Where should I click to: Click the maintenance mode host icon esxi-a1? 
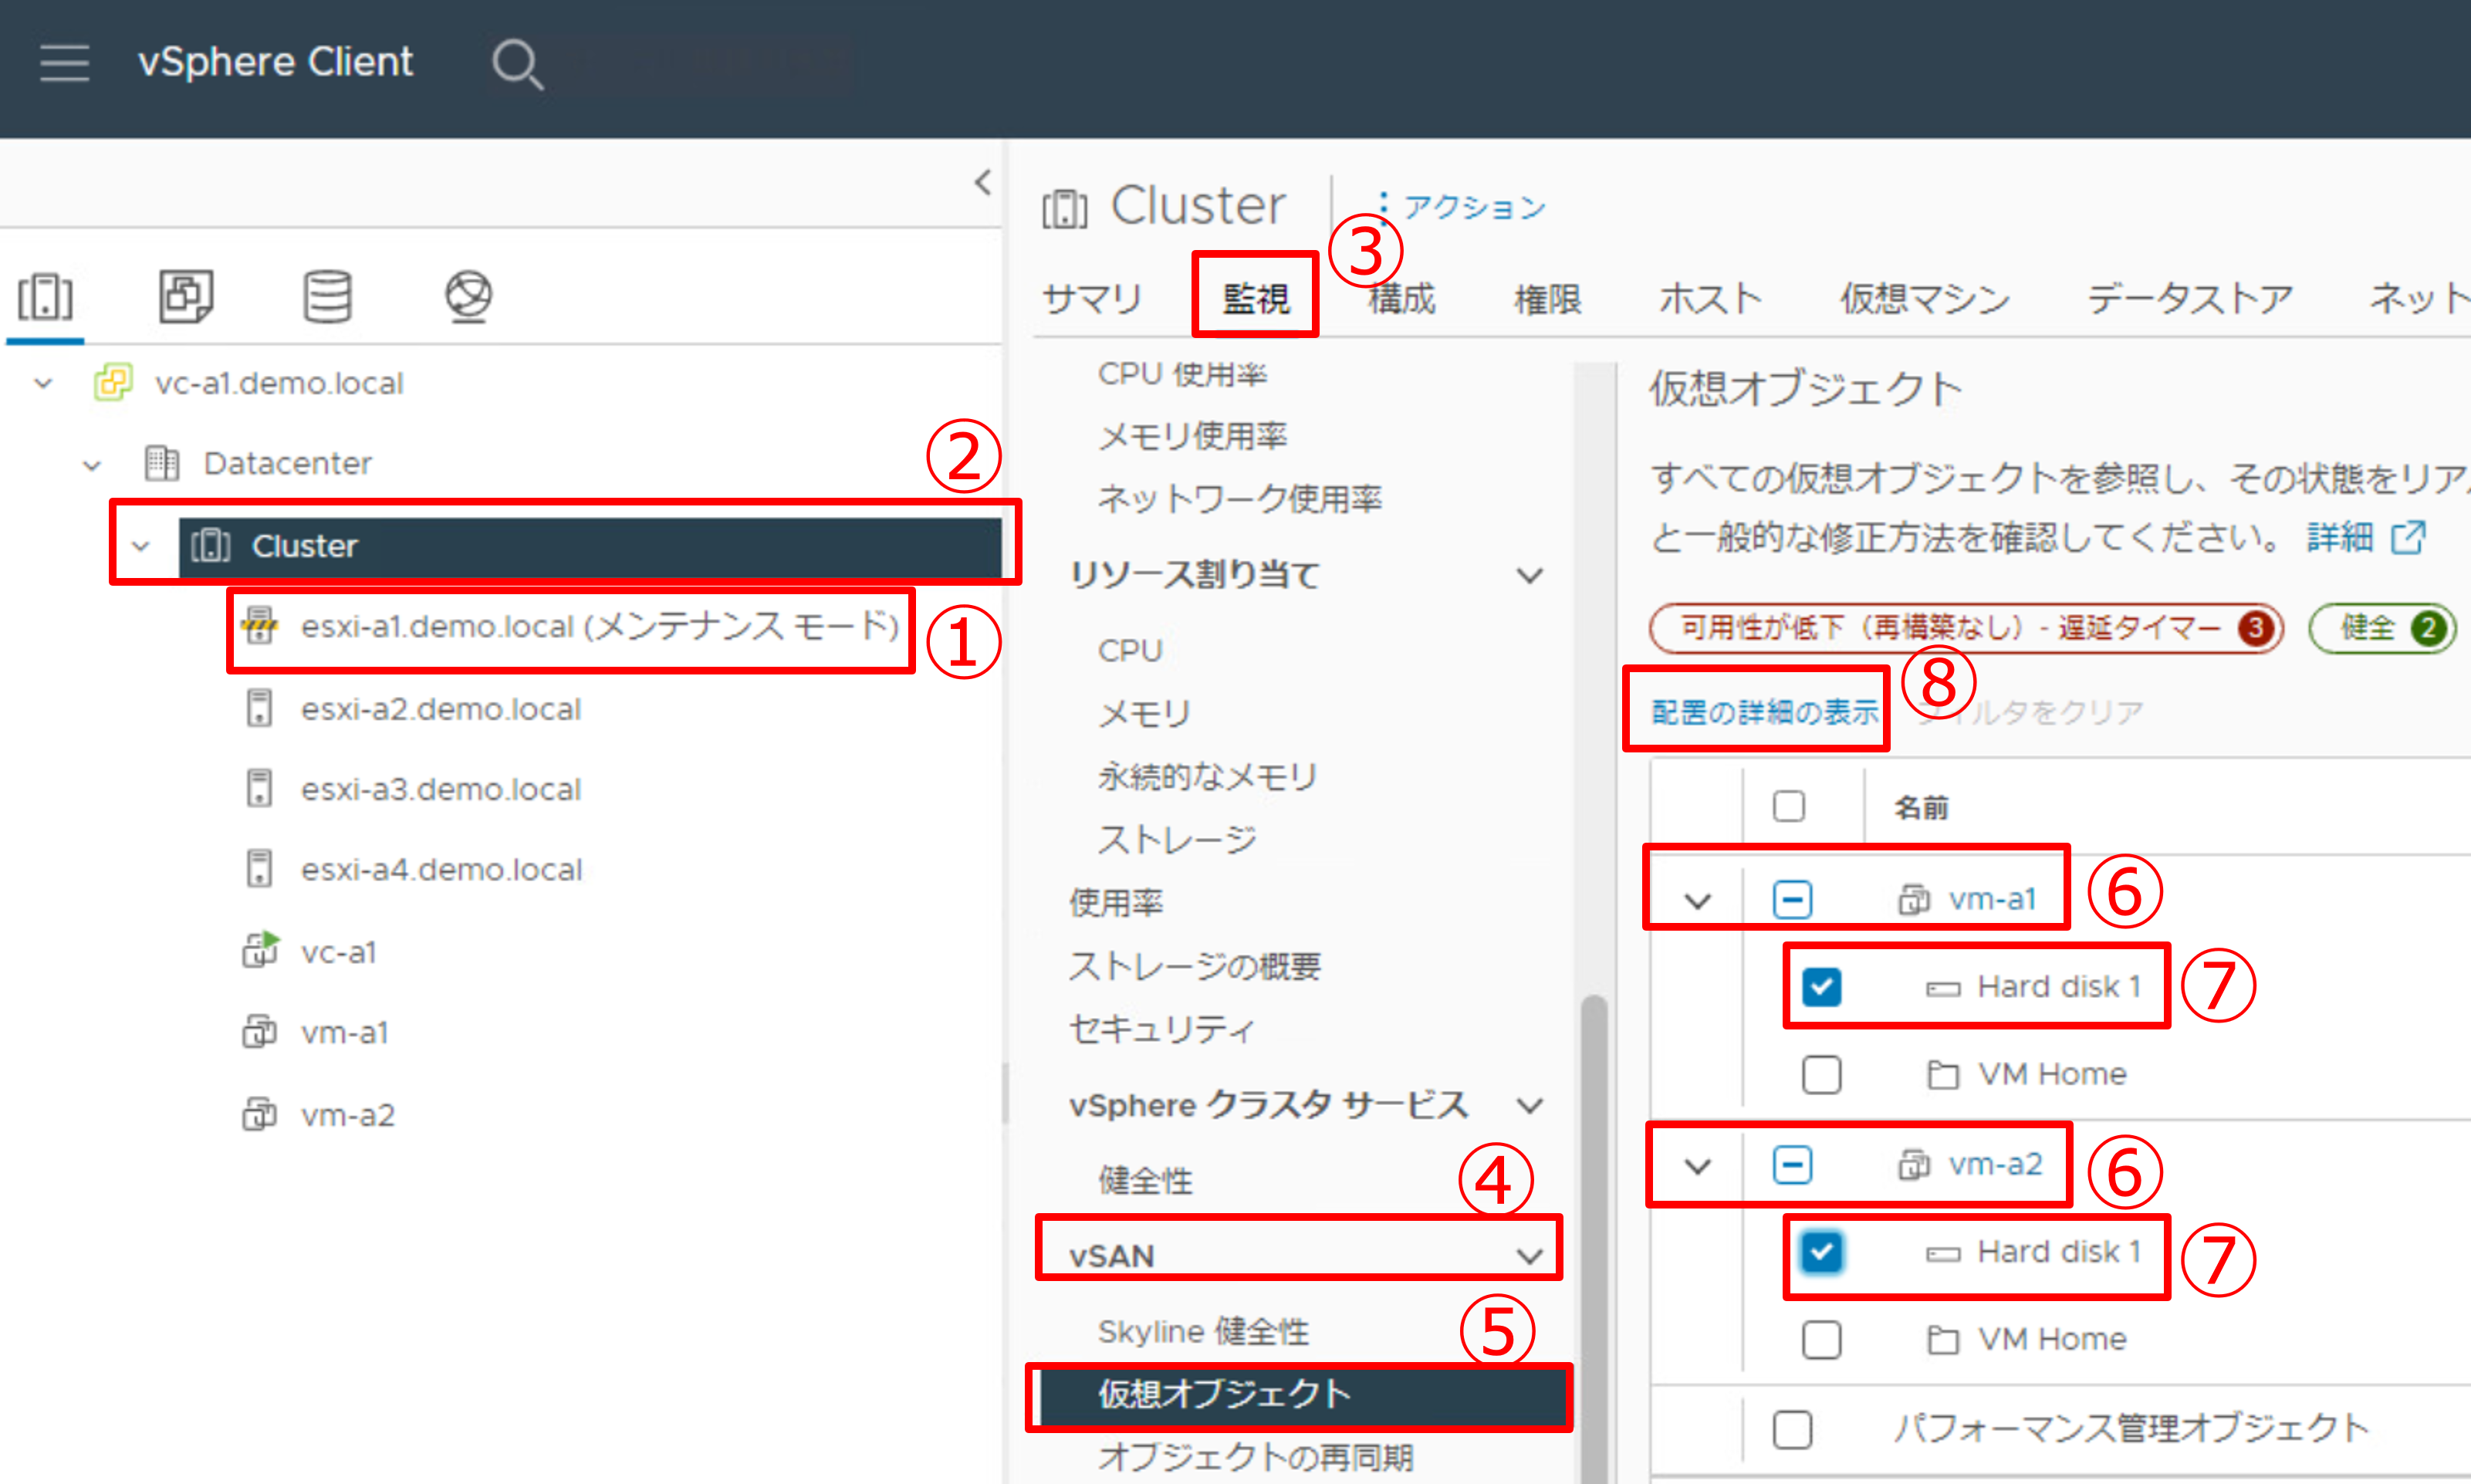pyautogui.click(x=260, y=626)
